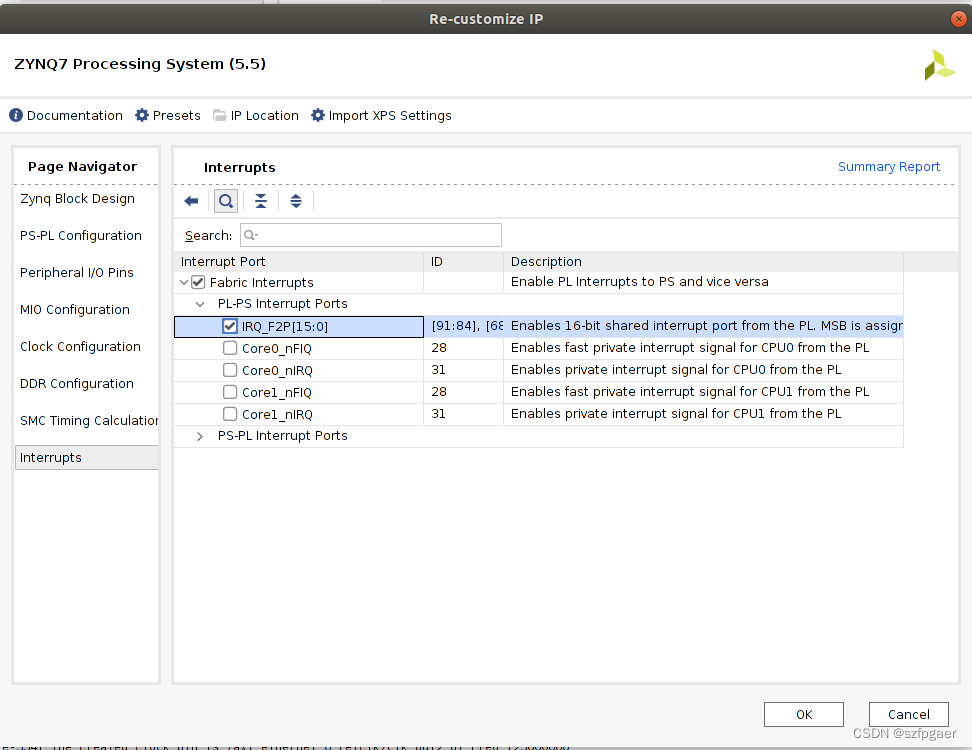Viewport: 972px width, 750px height.
Task: Click the Xilinx logo icon
Action: (x=939, y=65)
